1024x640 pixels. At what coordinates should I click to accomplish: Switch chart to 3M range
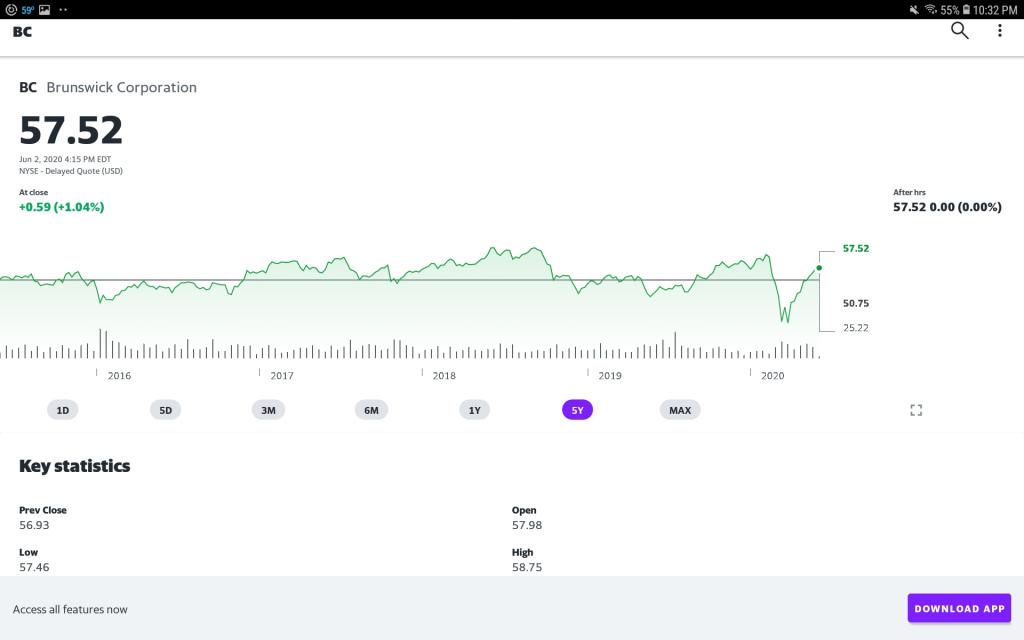268,410
